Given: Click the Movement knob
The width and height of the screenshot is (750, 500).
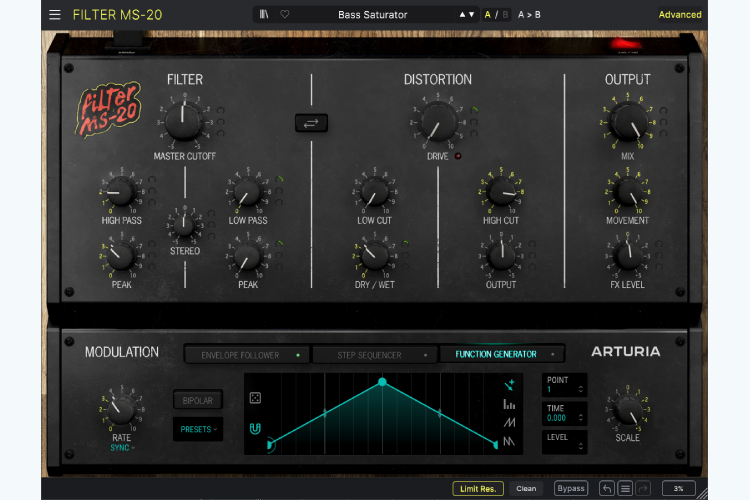Looking at the screenshot, I should click(x=628, y=191).
